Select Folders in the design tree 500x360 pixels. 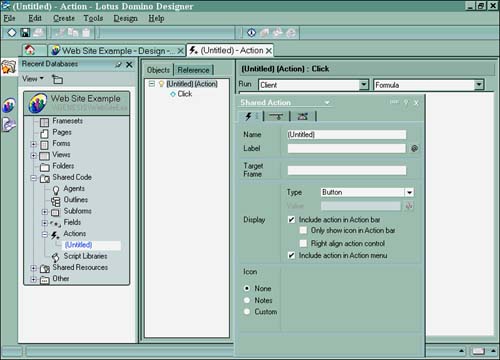[x=63, y=166]
